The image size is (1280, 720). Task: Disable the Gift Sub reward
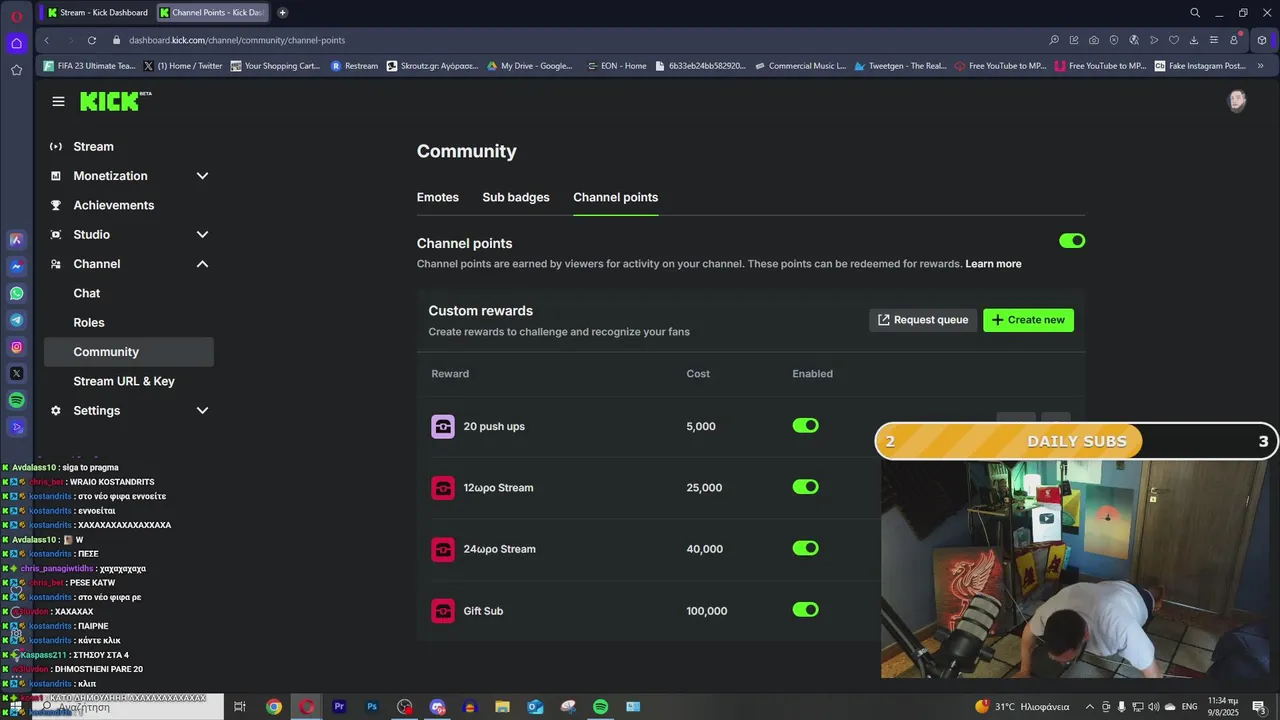pos(806,610)
